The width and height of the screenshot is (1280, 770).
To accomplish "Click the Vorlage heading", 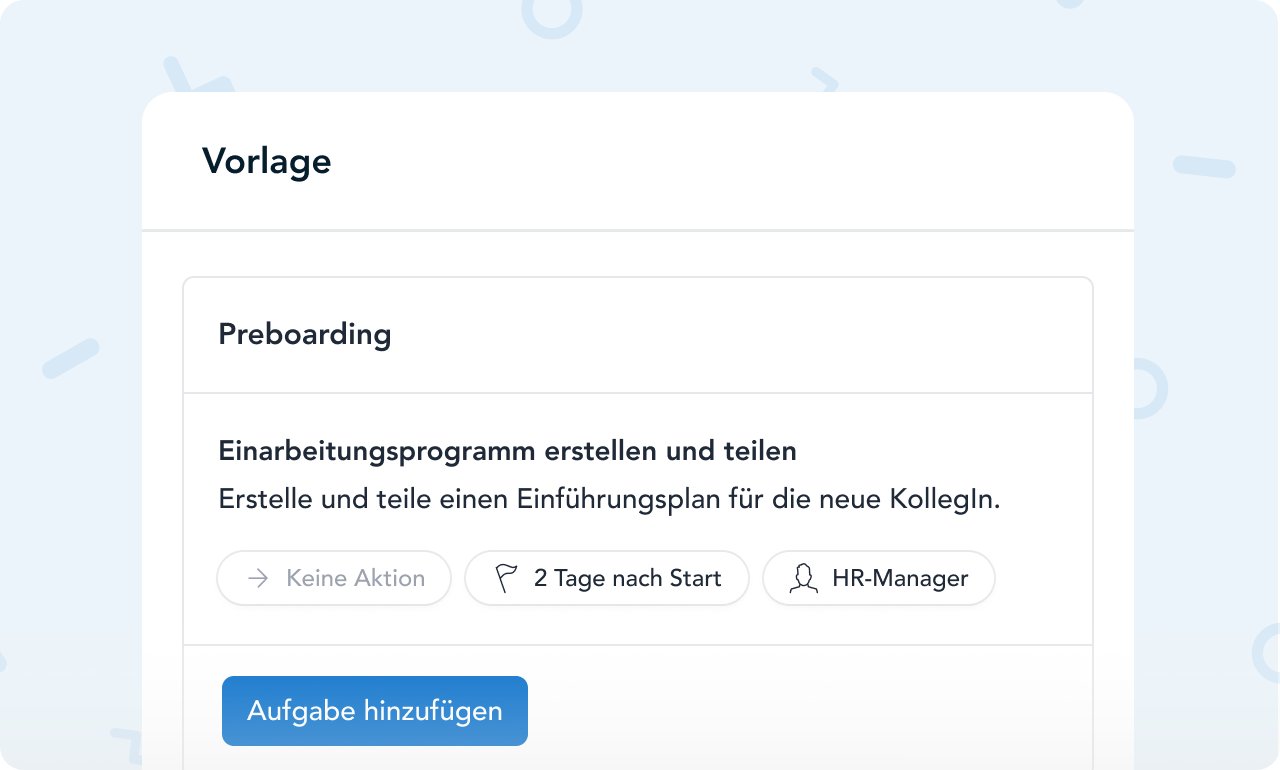I will (266, 160).
